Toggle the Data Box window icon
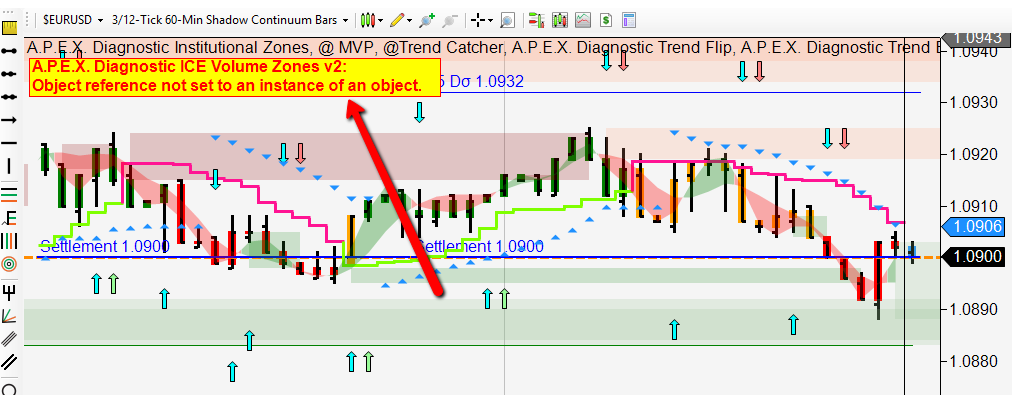The image size is (1012, 395). coord(629,21)
